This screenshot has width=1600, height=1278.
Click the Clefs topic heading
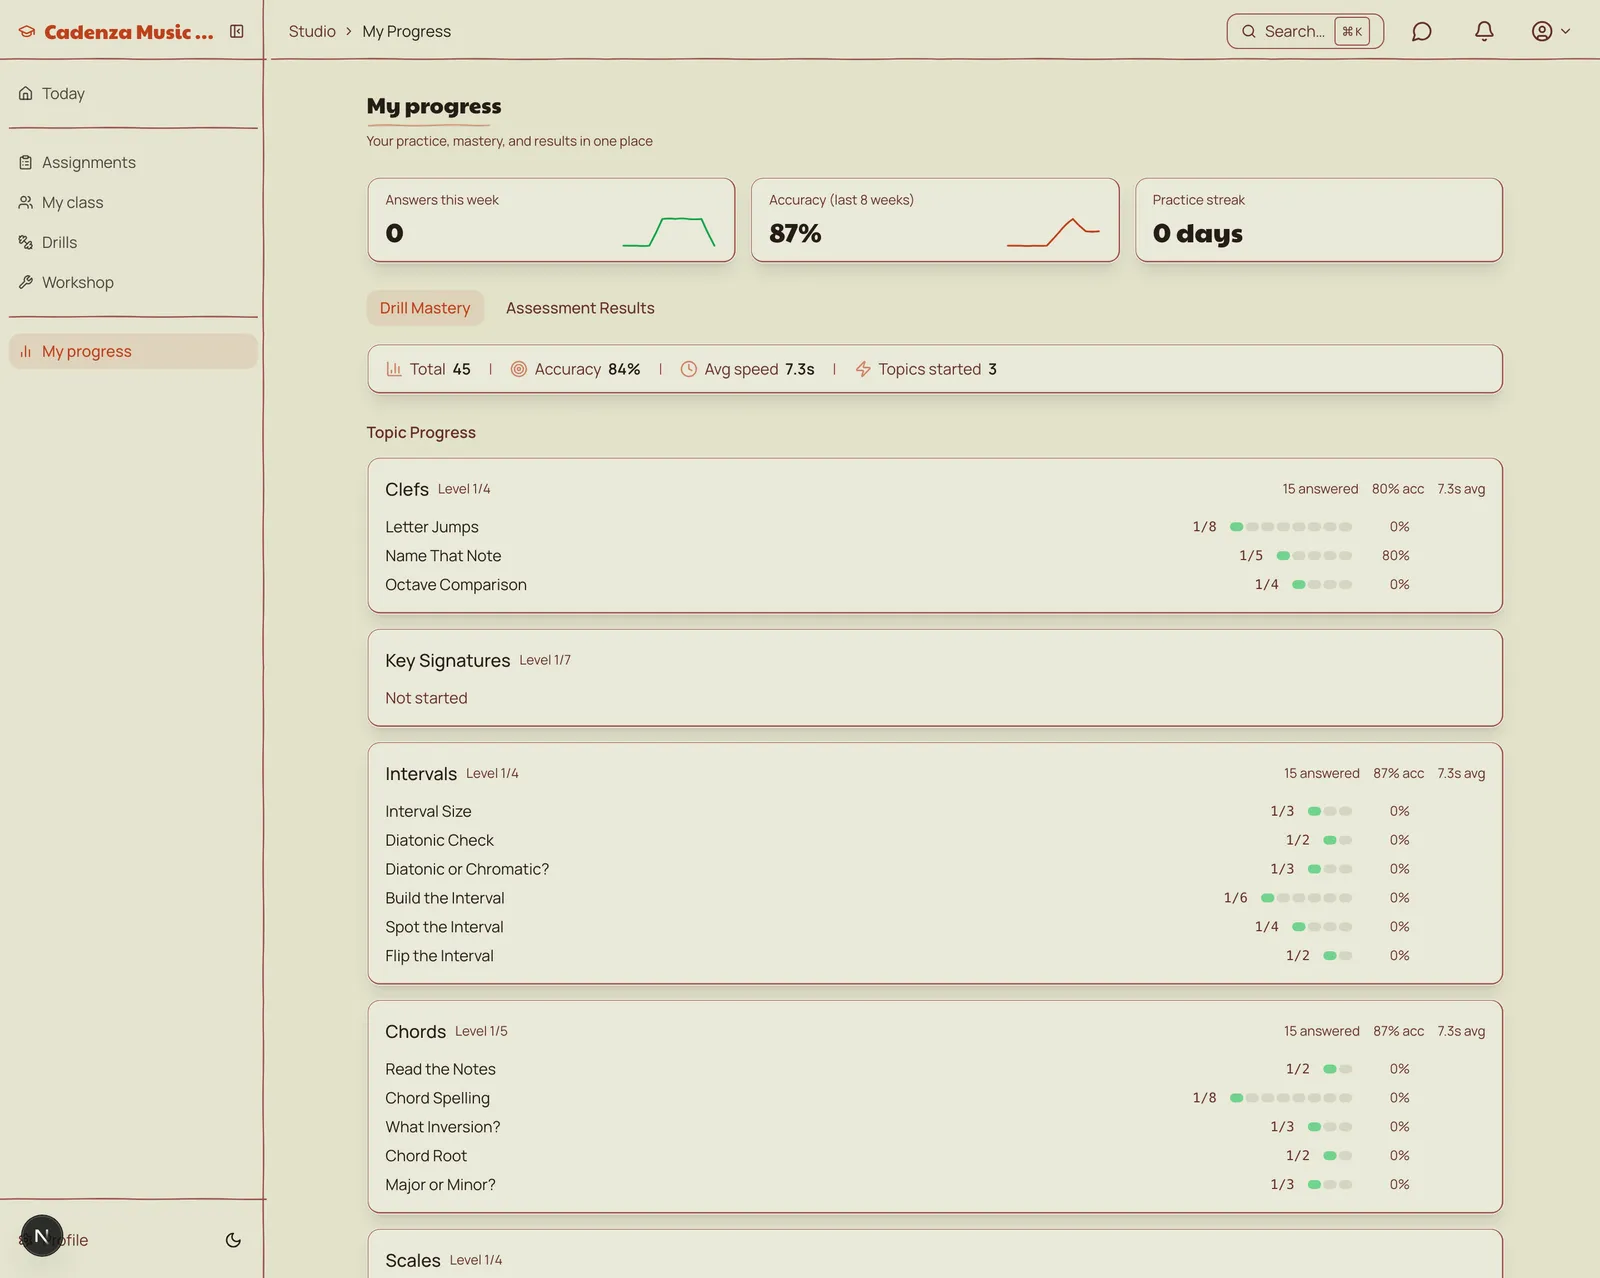[407, 489]
